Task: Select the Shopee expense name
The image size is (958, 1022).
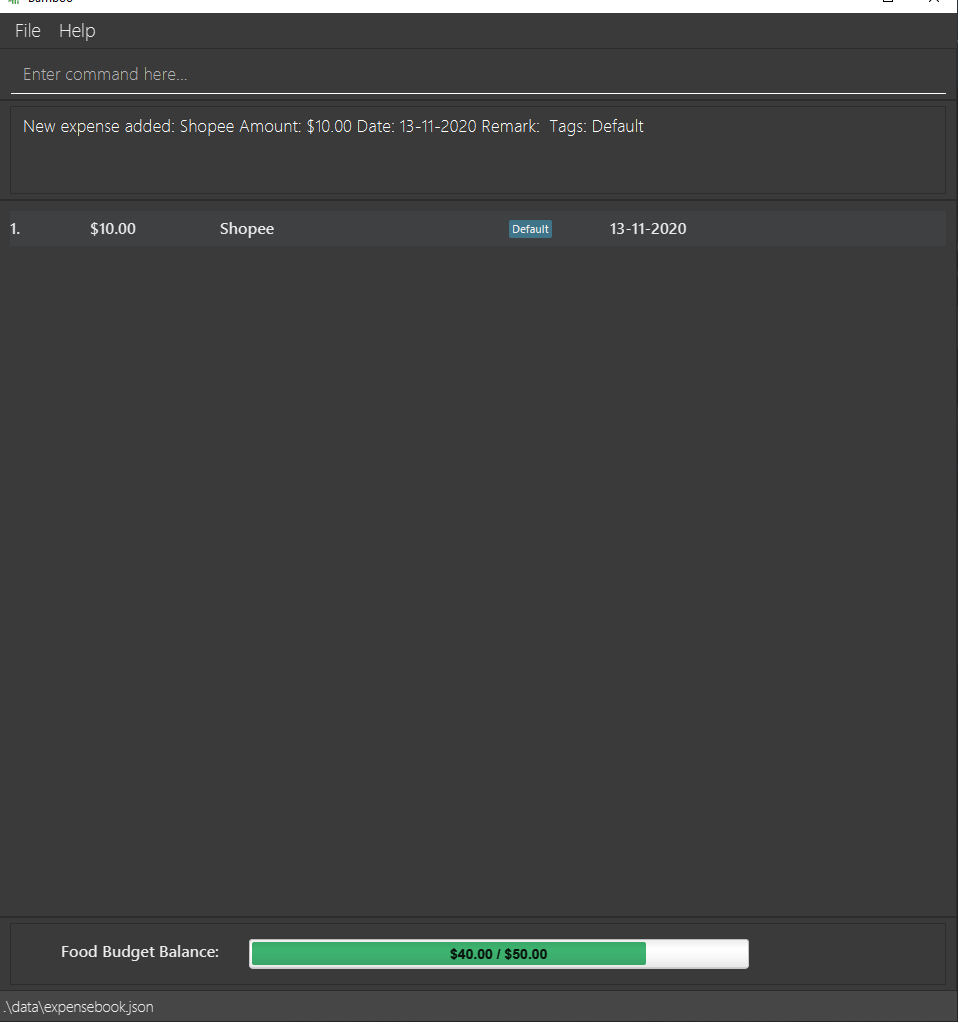Action: coord(247,229)
